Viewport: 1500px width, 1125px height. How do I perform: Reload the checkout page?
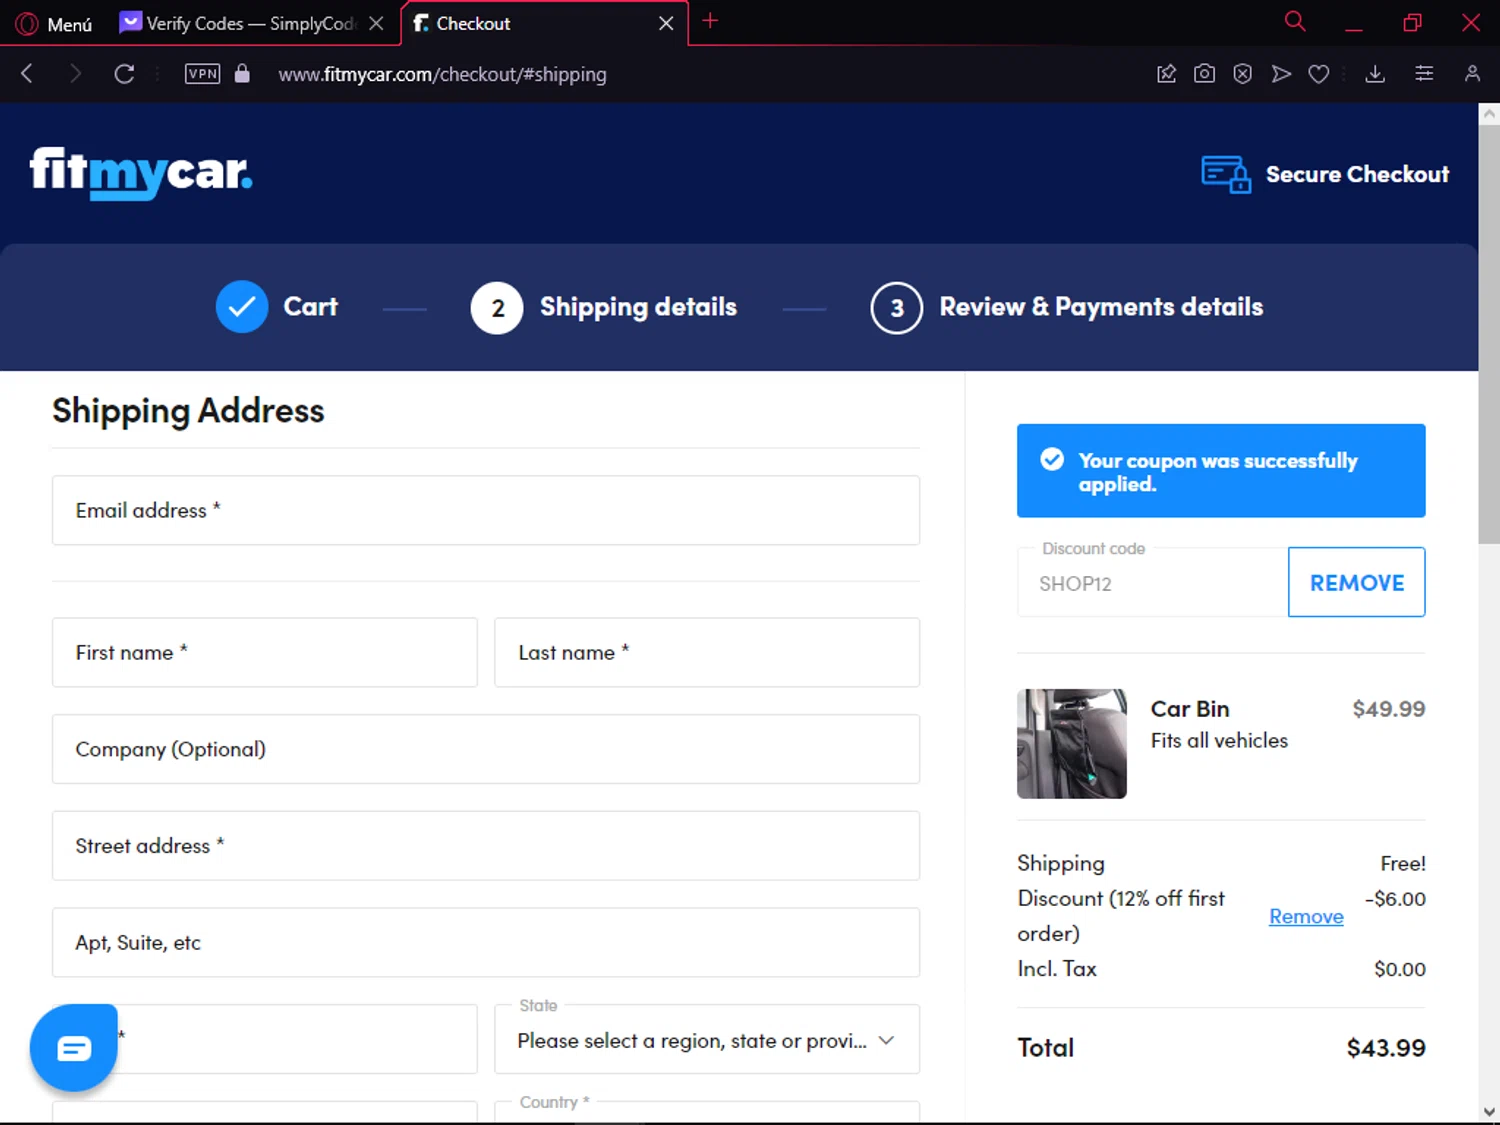pos(124,74)
